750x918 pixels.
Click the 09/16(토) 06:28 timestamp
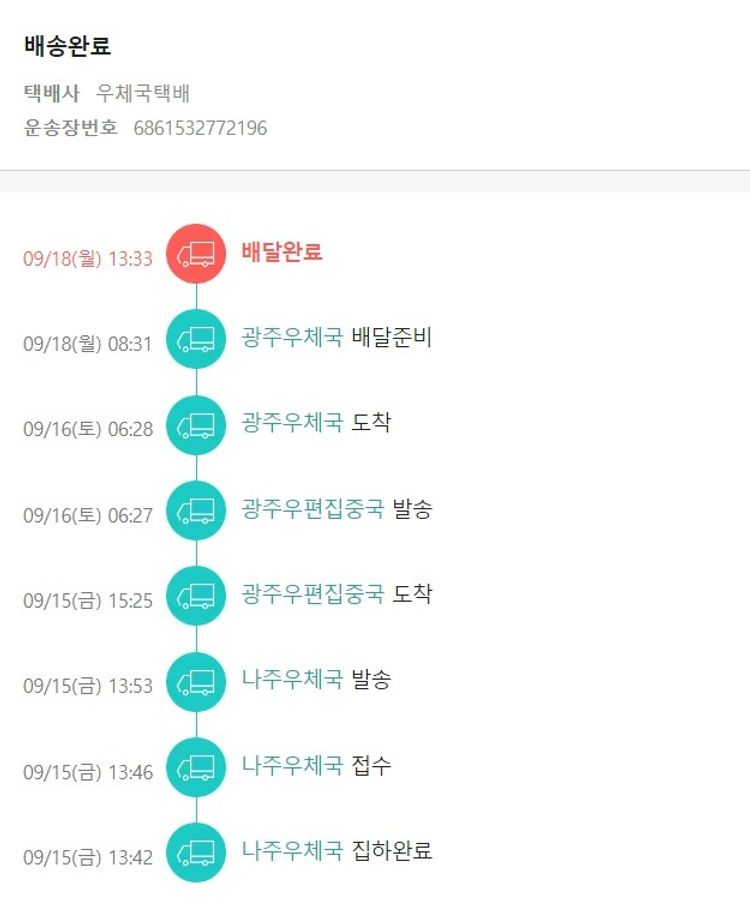coord(88,429)
